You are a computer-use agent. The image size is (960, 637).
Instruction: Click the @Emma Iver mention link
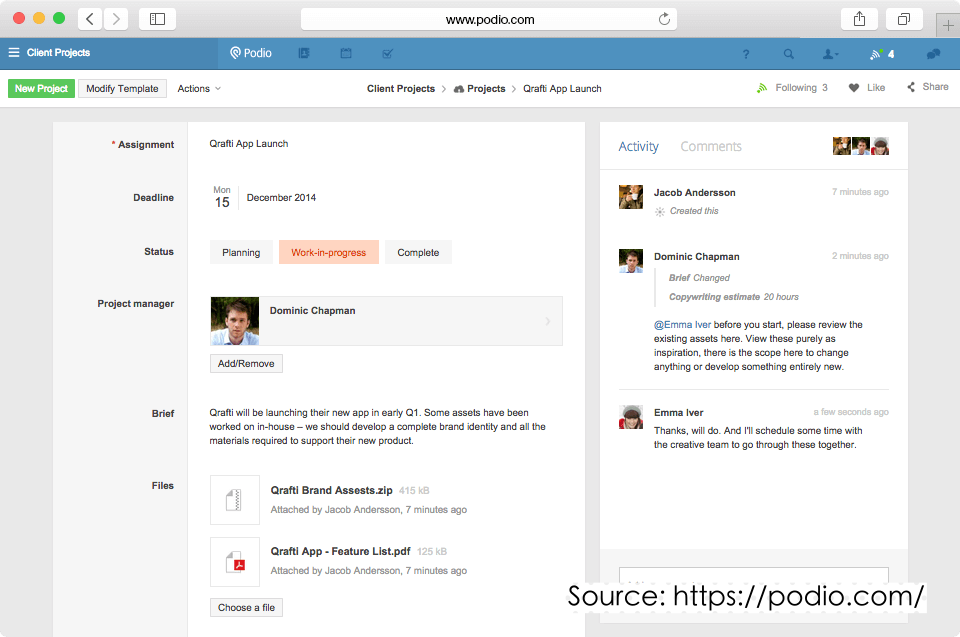pos(682,325)
